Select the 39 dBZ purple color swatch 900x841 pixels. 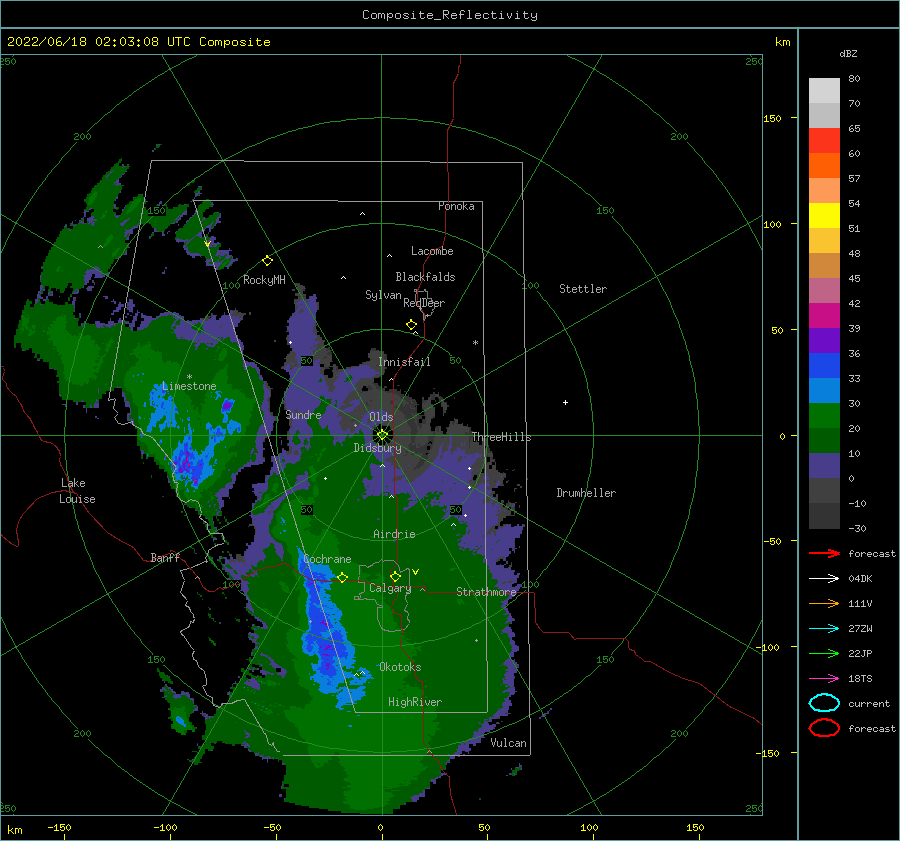[824, 340]
